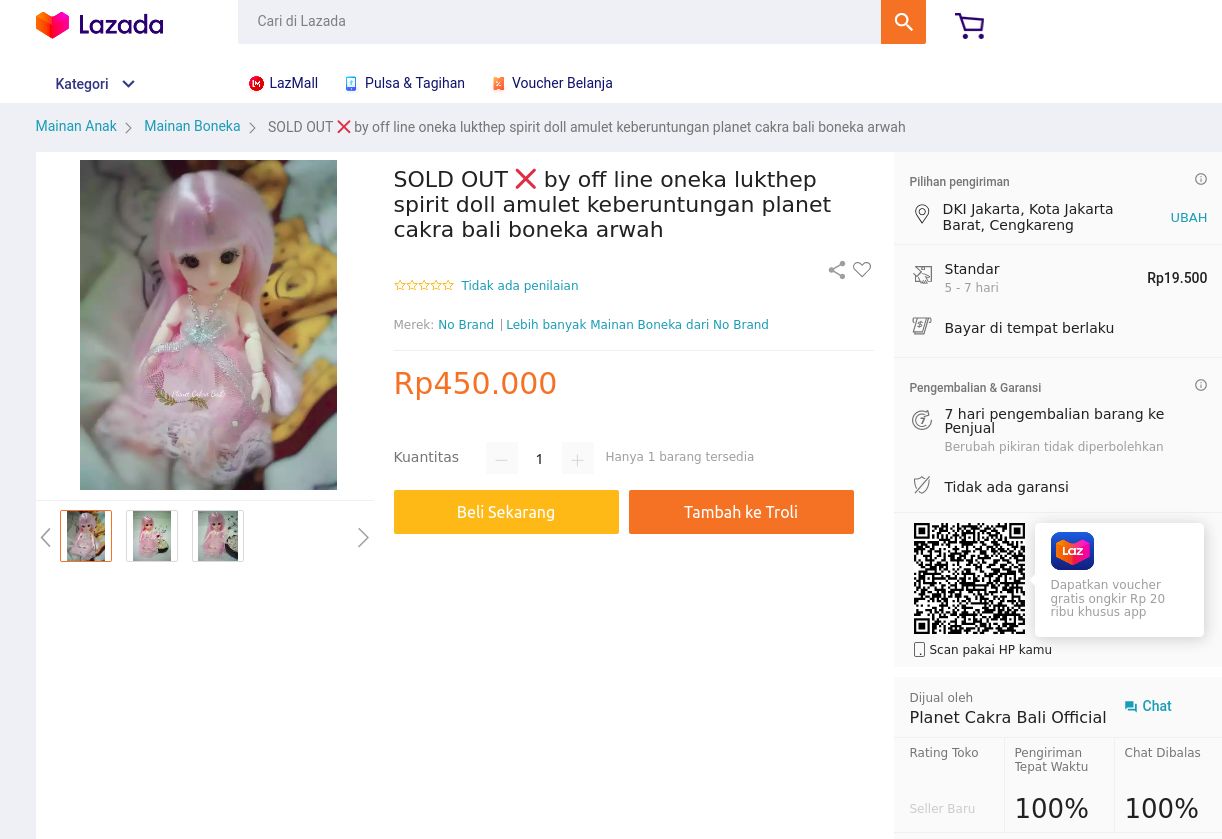Open the share icon for this product
Viewport: 1222px width, 839px height.
coord(836,269)
